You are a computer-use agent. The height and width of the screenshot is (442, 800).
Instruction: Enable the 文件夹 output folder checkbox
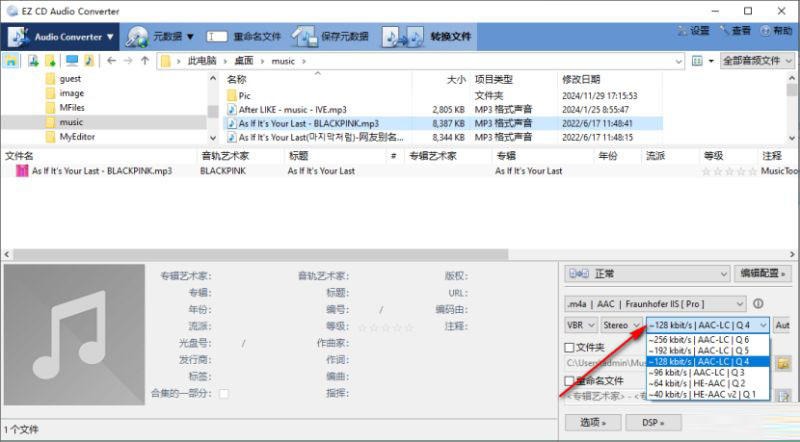point(569,348)
